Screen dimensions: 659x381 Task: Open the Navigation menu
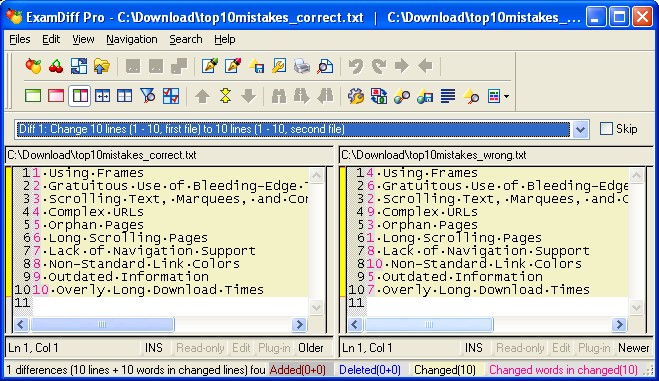click(132, 39)
